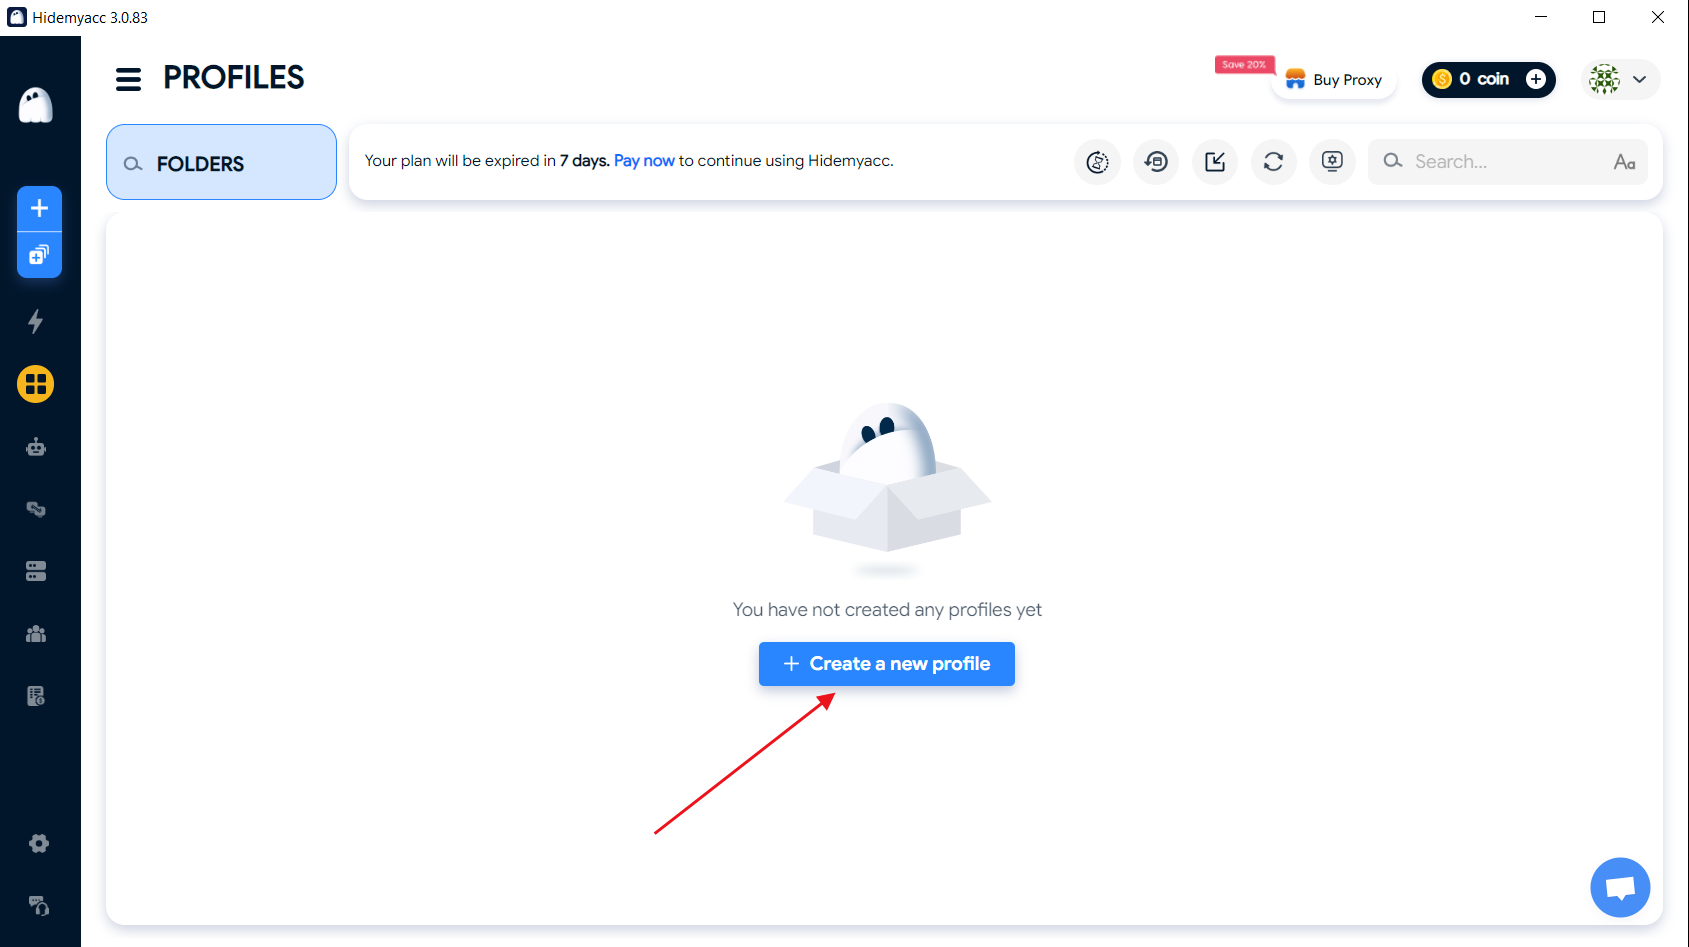Screen dimensions: 1689x947
Task: Click the Hidemyacc ghost logo
Action: (36, 105)
